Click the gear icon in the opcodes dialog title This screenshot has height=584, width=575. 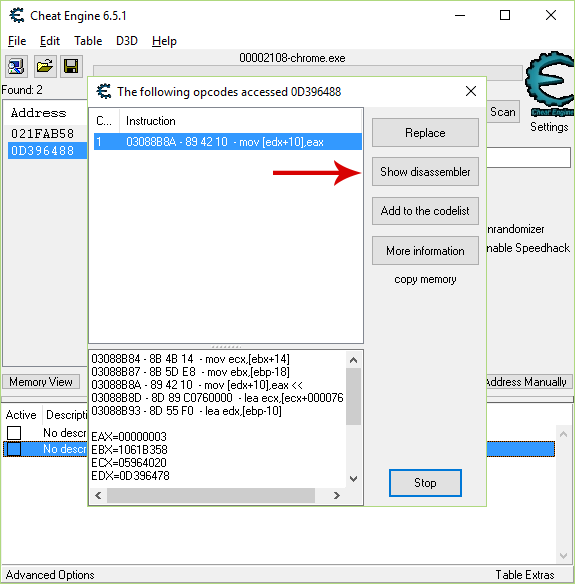[x=104, y=91]
